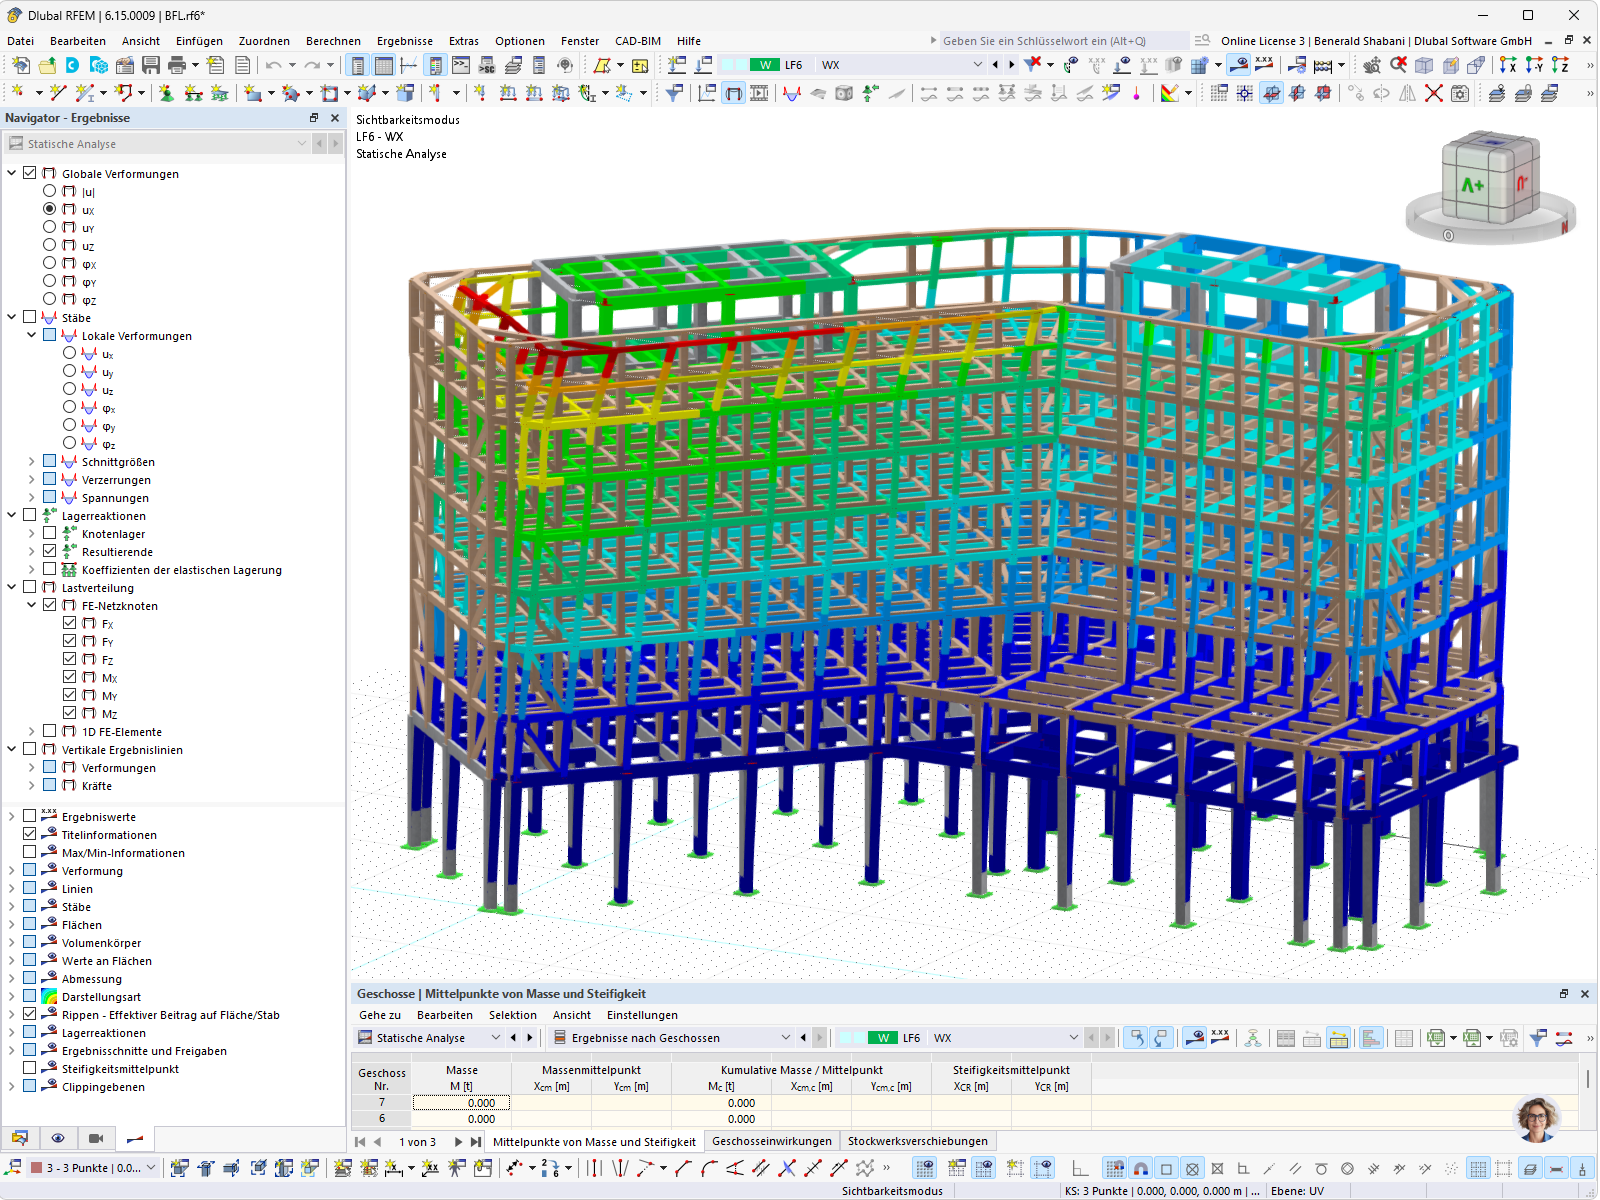Expand the Schnittgrößen tree node

(31, 462)
